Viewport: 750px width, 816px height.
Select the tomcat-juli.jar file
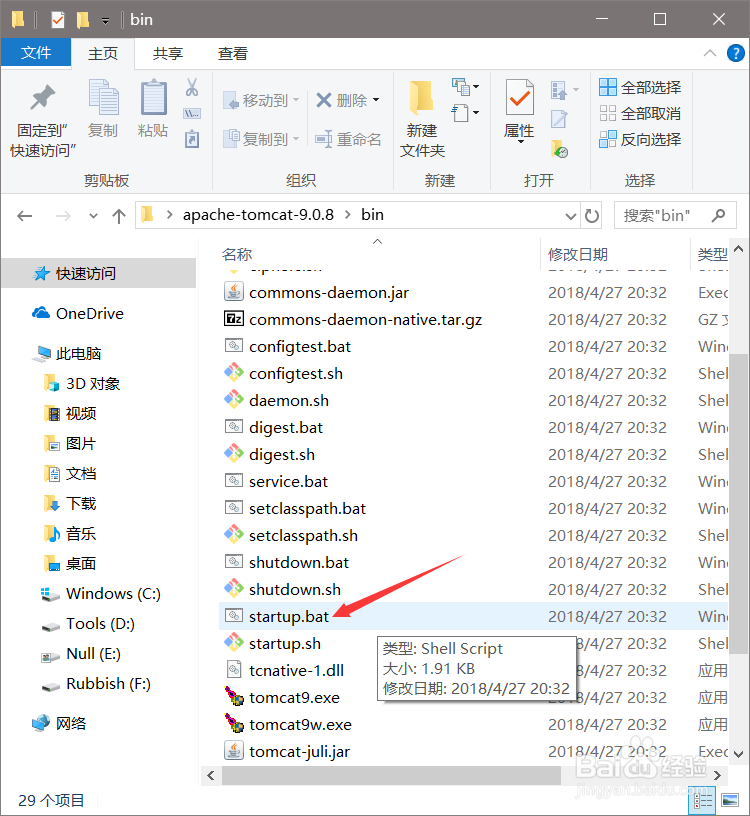tap(299, 751)
